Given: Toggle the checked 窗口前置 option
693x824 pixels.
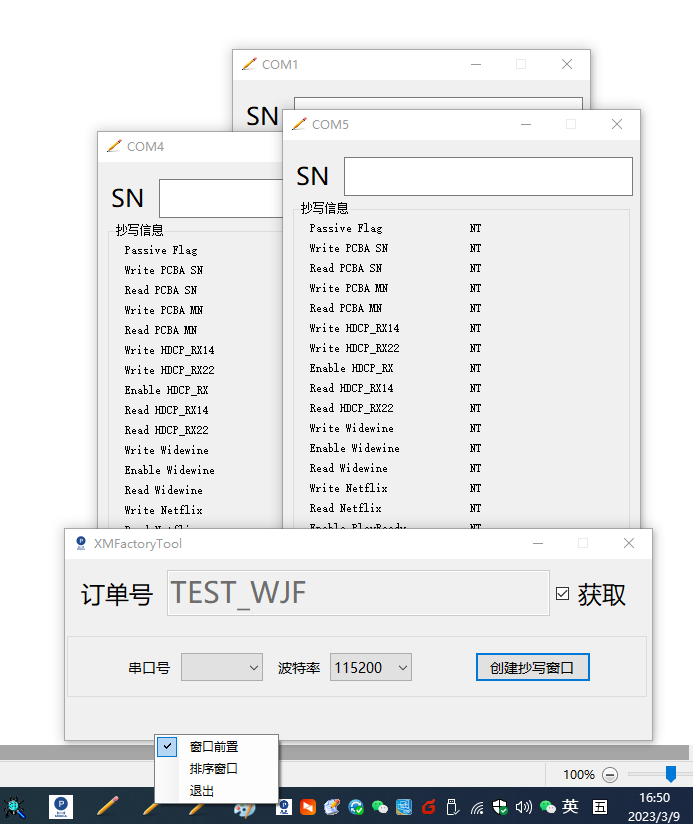Looking at the screenshot, I should [x=213, y=746].
